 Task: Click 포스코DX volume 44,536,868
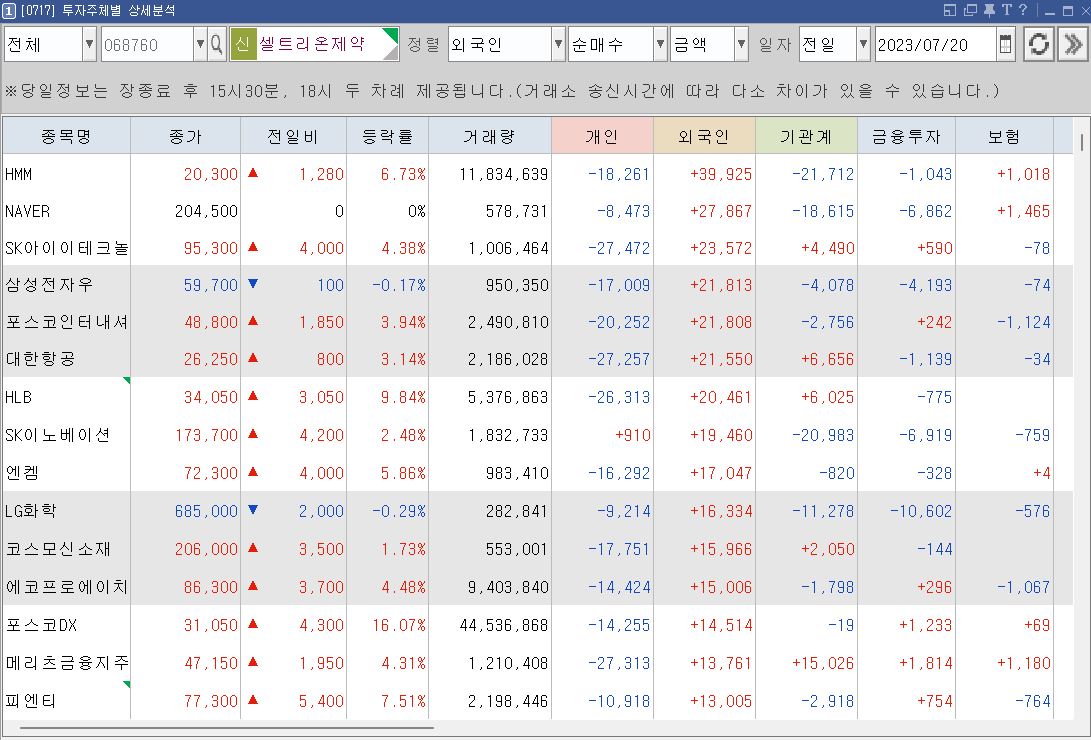click(x=504, y=625)
